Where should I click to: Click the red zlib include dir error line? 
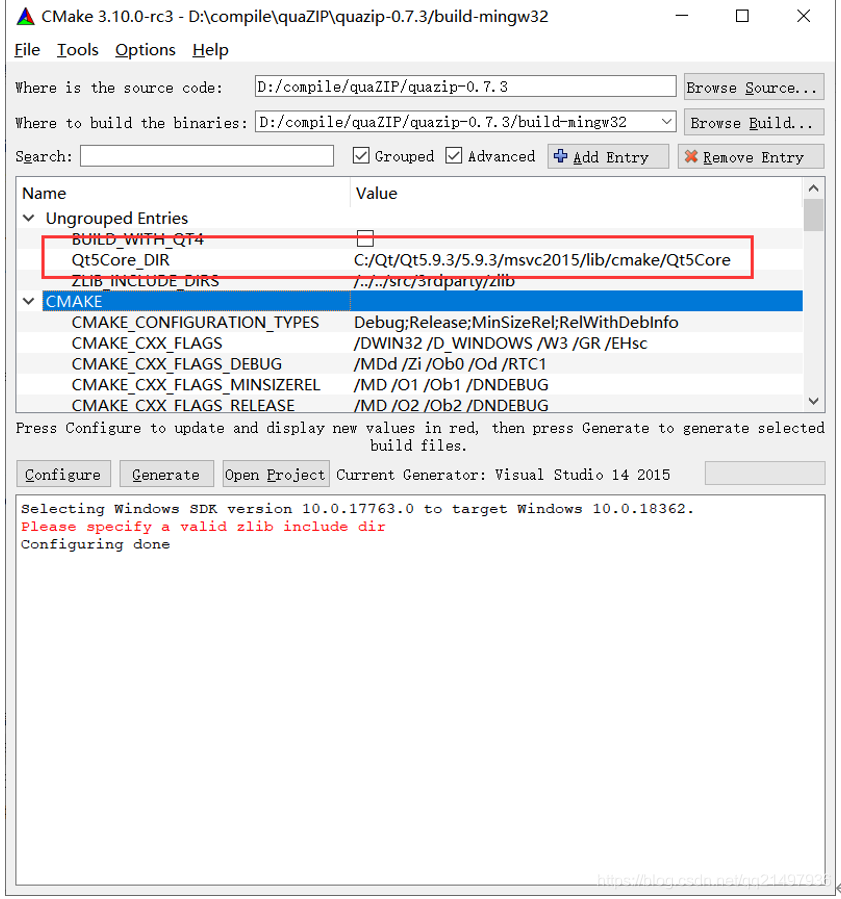[x=203, y=526]
